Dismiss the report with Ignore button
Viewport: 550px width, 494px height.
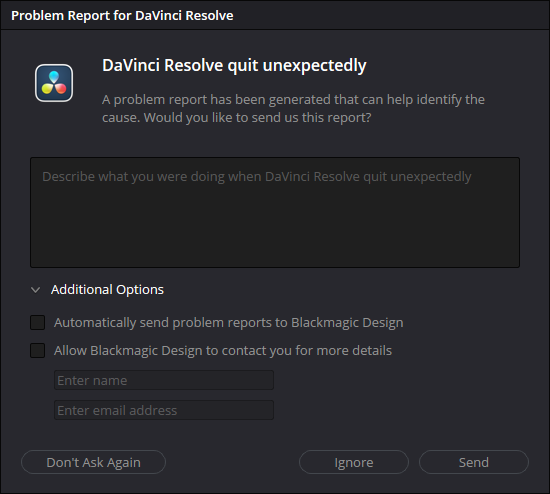[354, 462]
